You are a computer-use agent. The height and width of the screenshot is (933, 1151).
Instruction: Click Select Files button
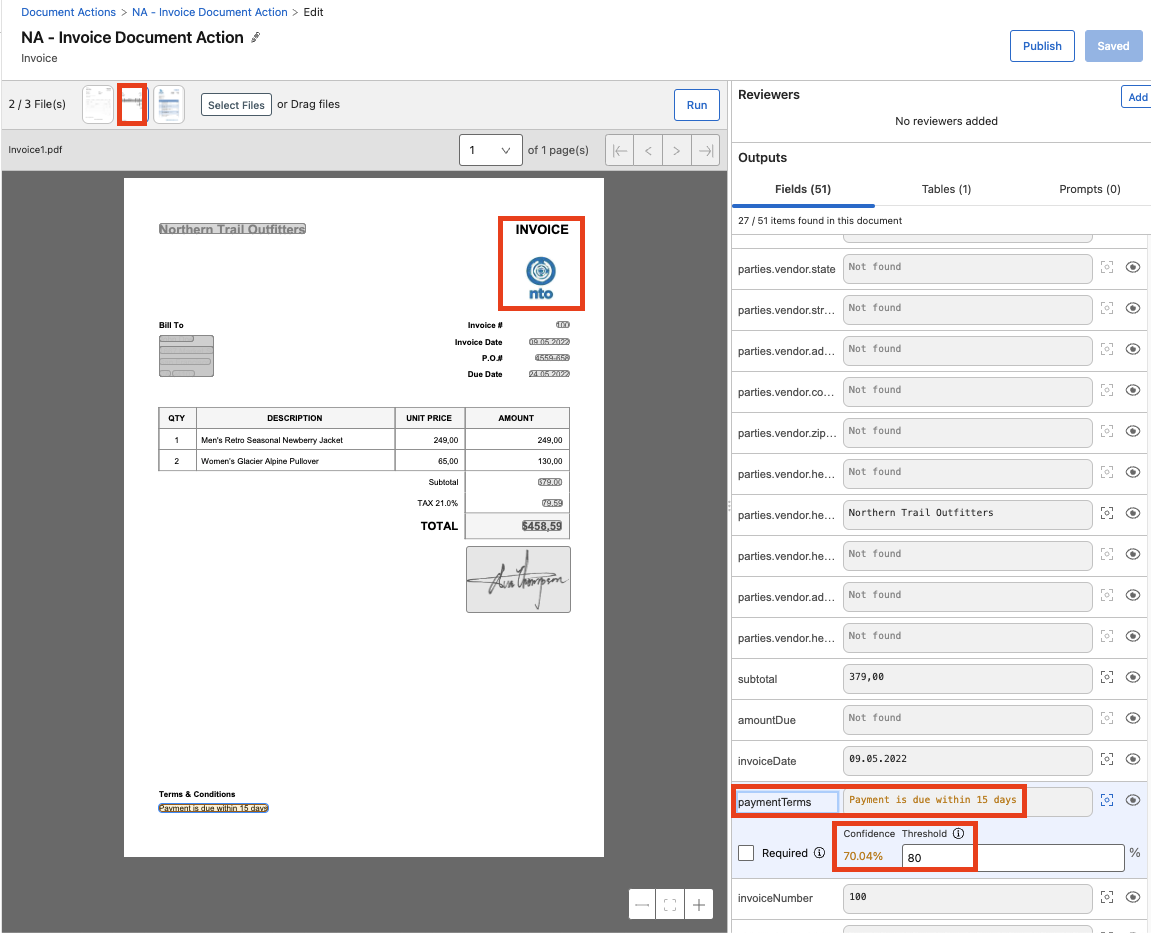tap(236, 105)
